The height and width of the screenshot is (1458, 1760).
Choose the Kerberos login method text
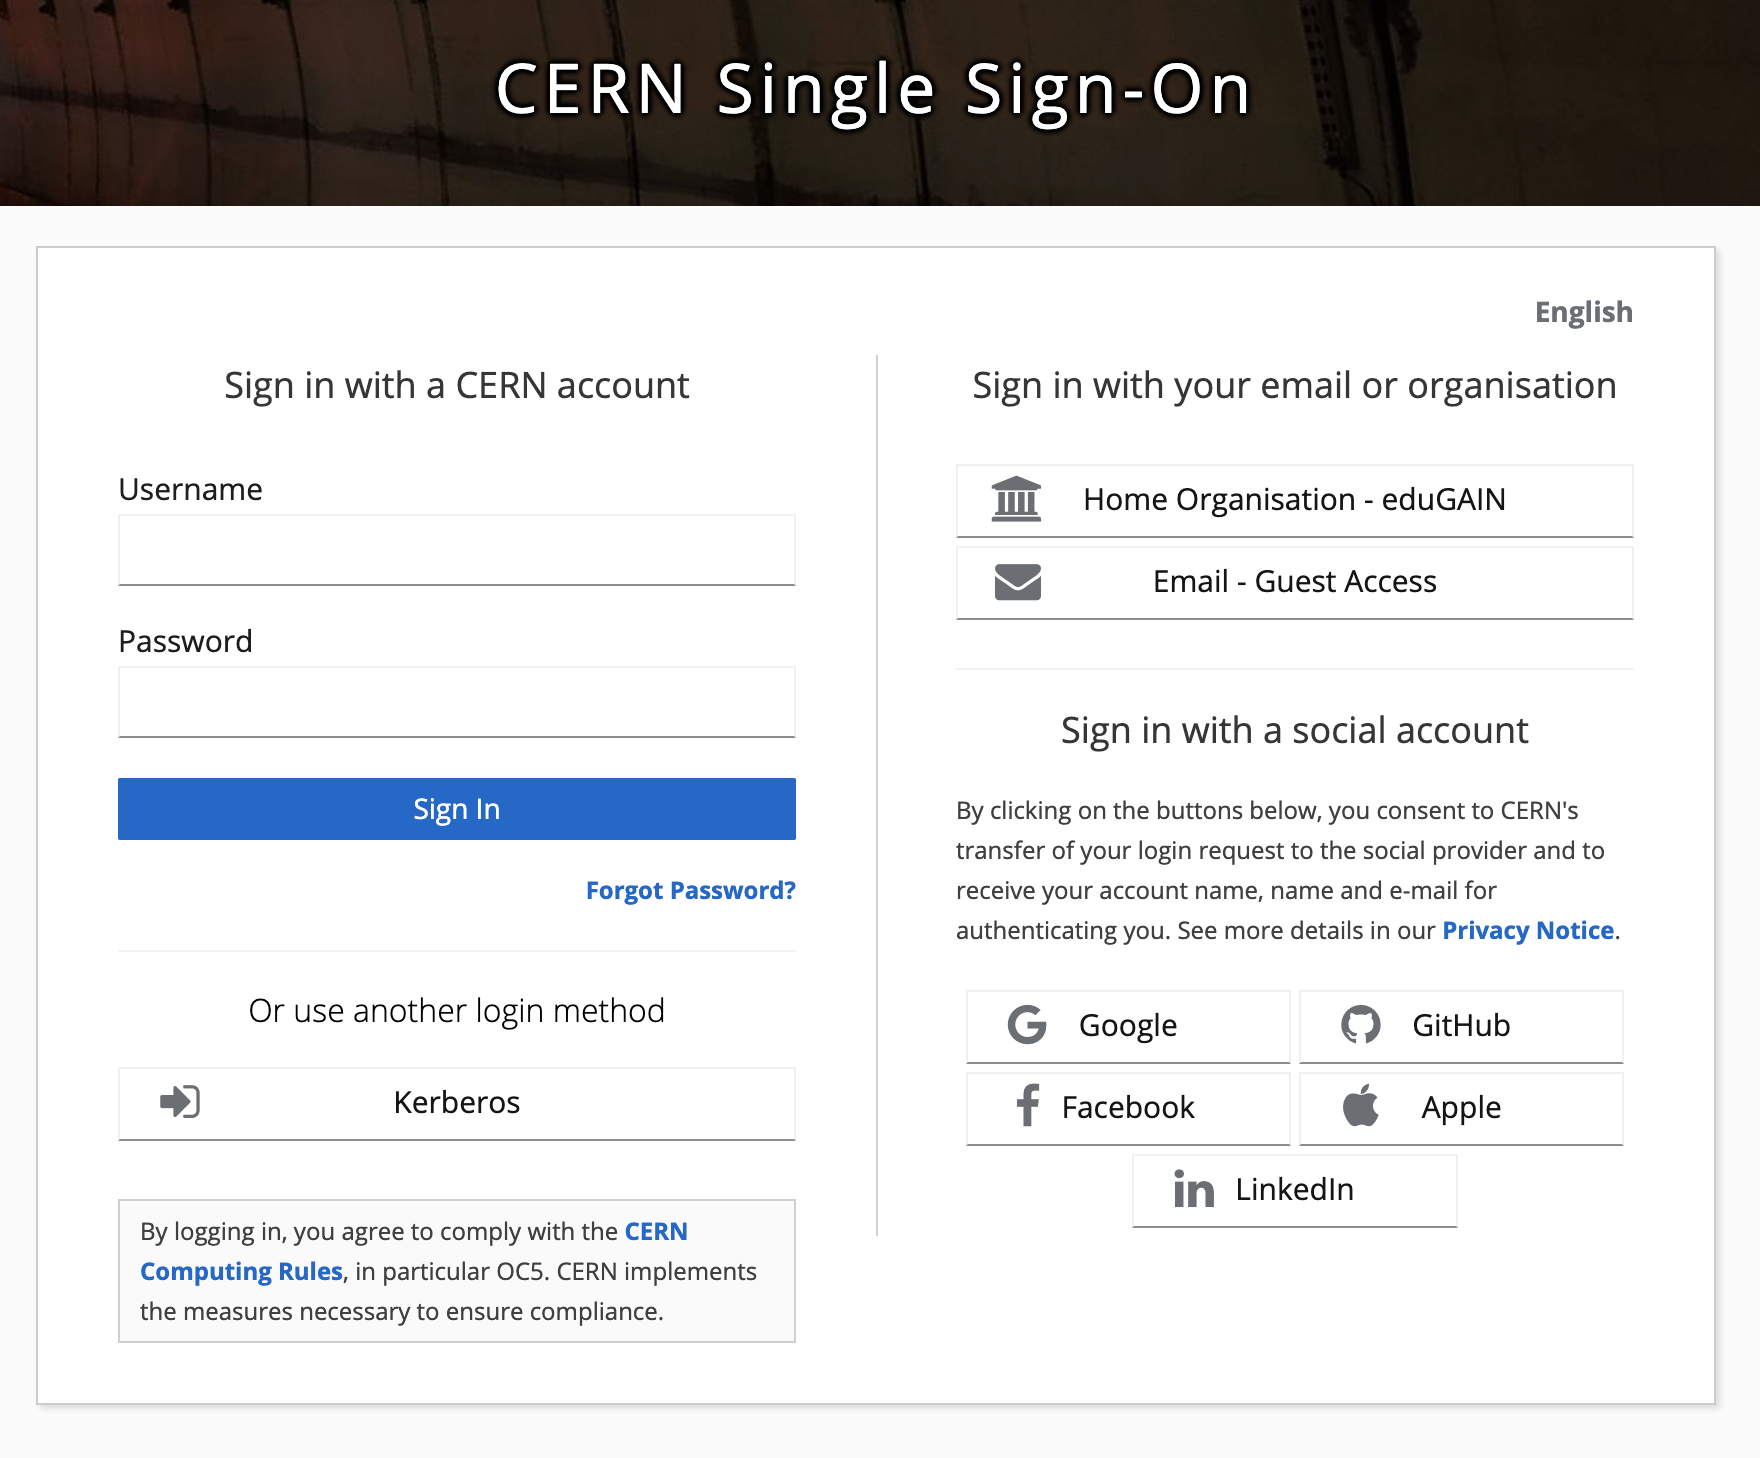(x=457, y=1102)
